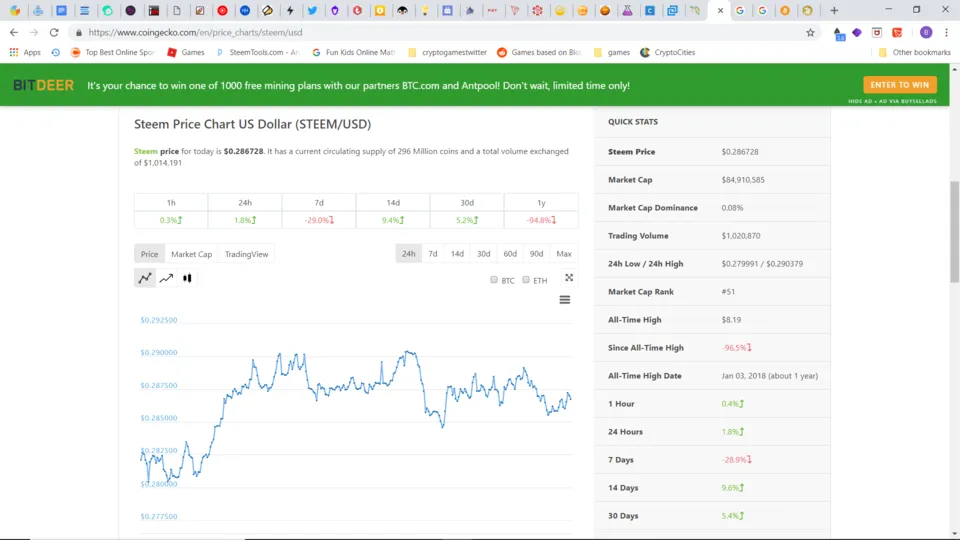The width and height of the screenshot is (960, 540).
Task: Enable the BTC comparison checkbox
Action: 493,280
